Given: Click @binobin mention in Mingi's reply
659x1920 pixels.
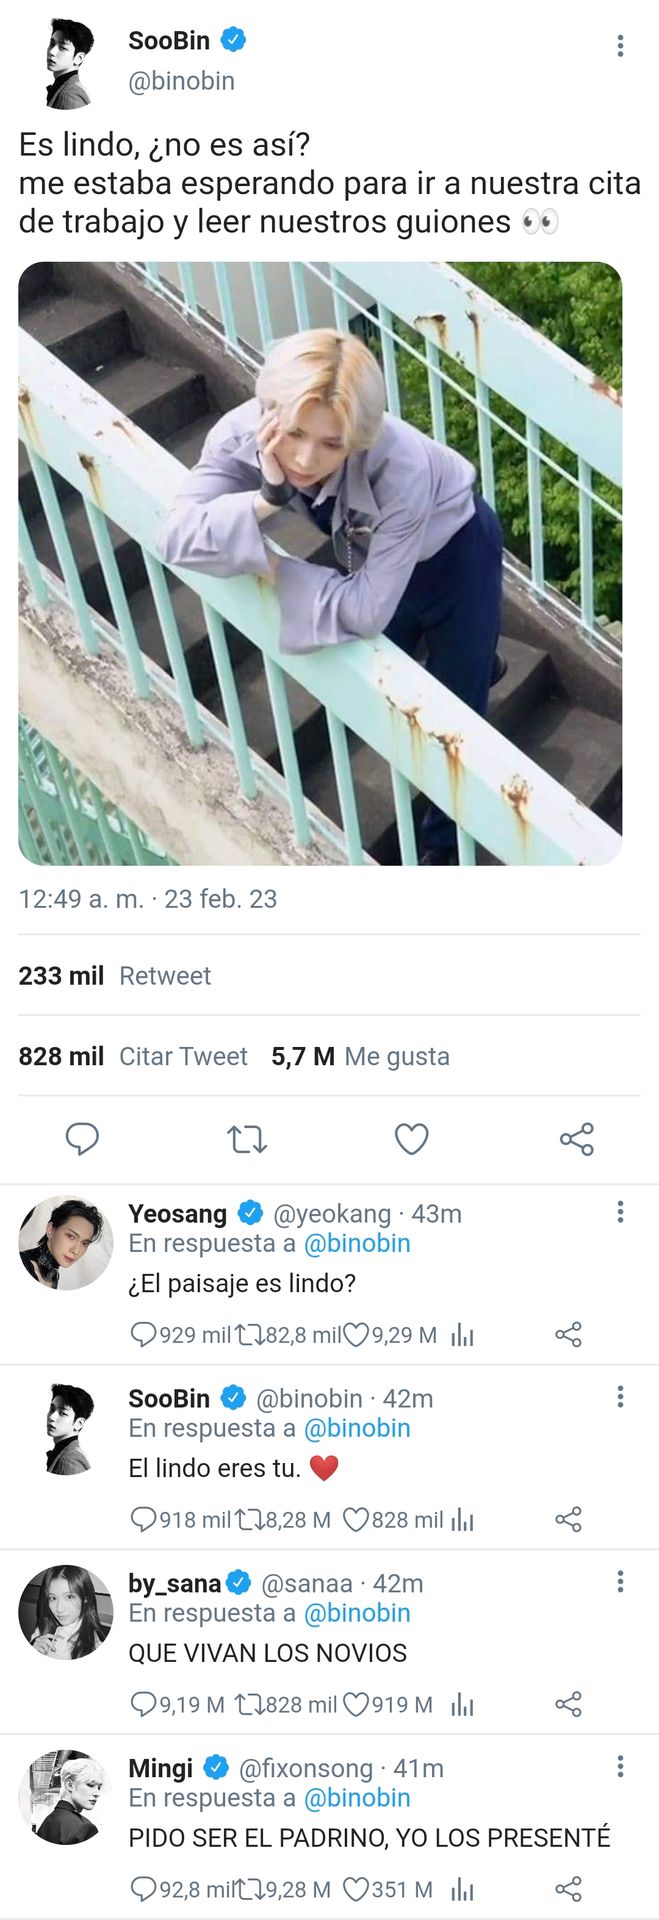Looking at the screenshot, I should [x=357, y=1798].
